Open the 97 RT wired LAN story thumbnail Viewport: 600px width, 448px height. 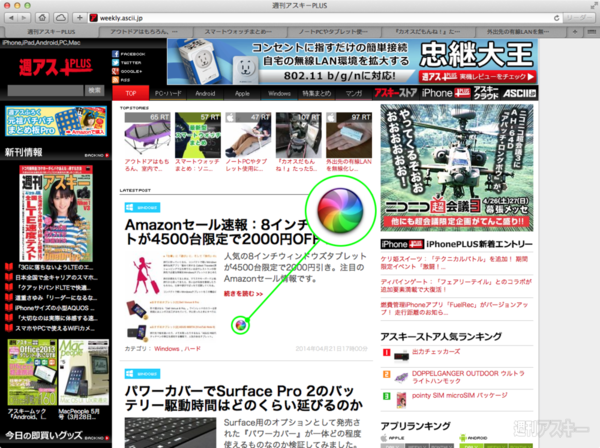tap(349, 135)
